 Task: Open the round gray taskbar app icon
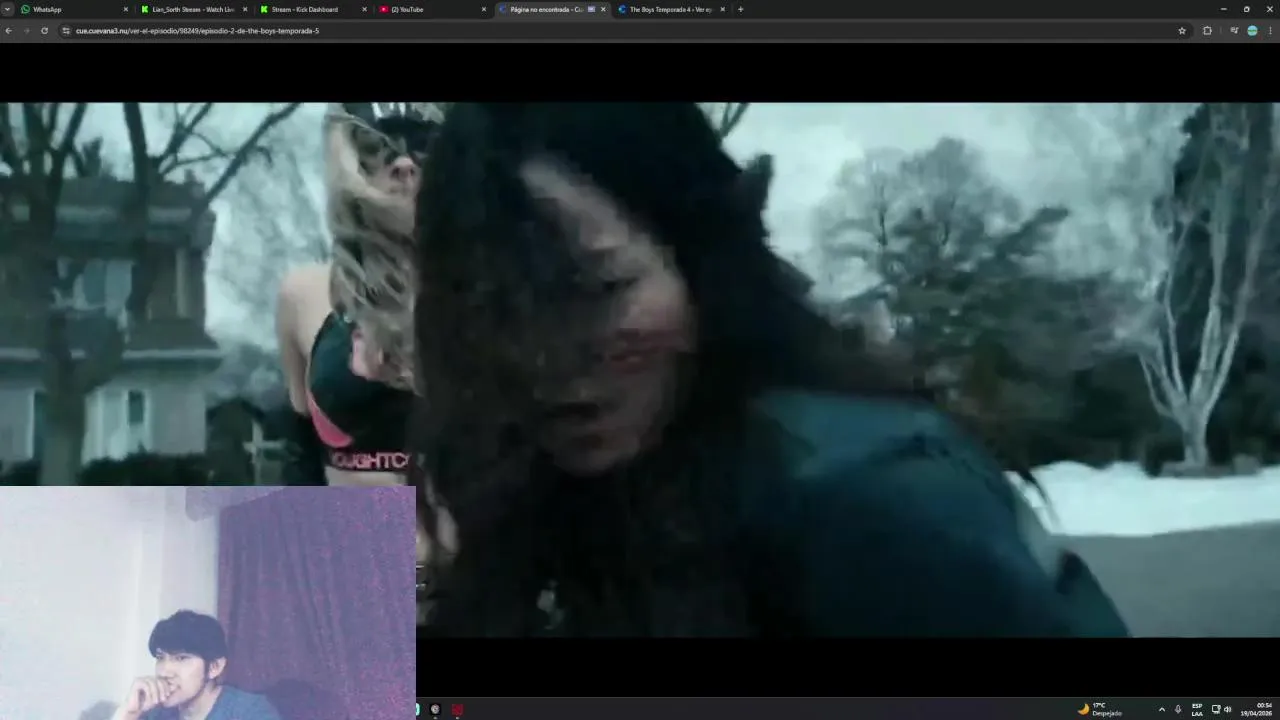click(x=435, y=709)
